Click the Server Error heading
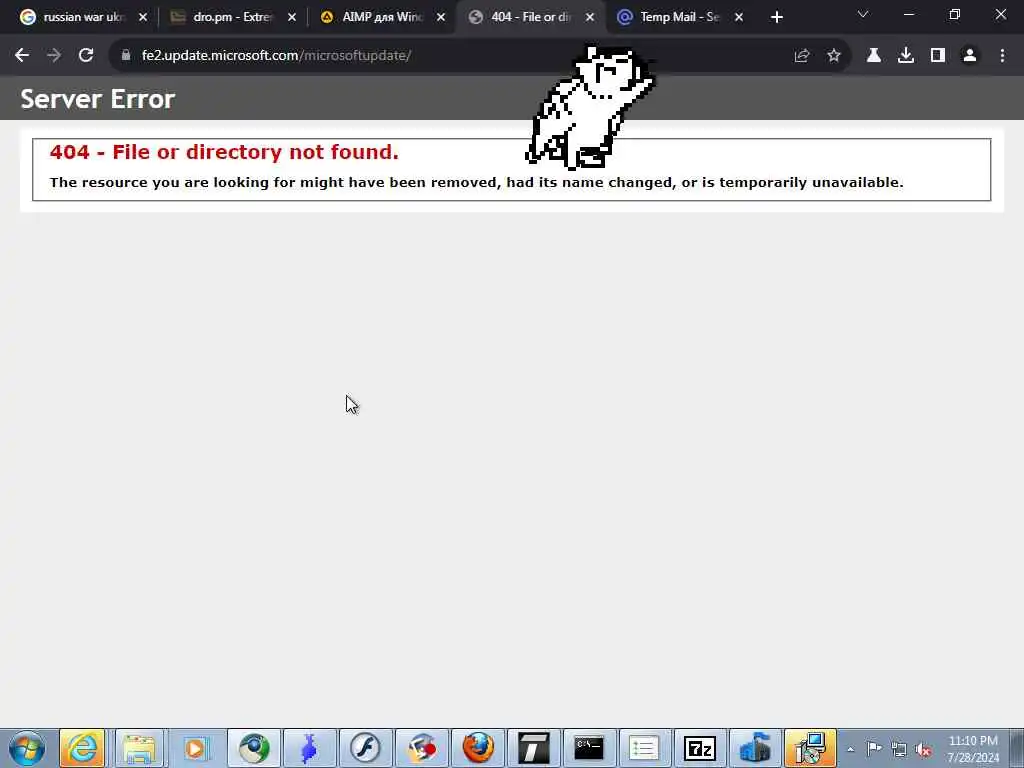Viewport: 1024px width, 768px height. click(x=98, y=99)
